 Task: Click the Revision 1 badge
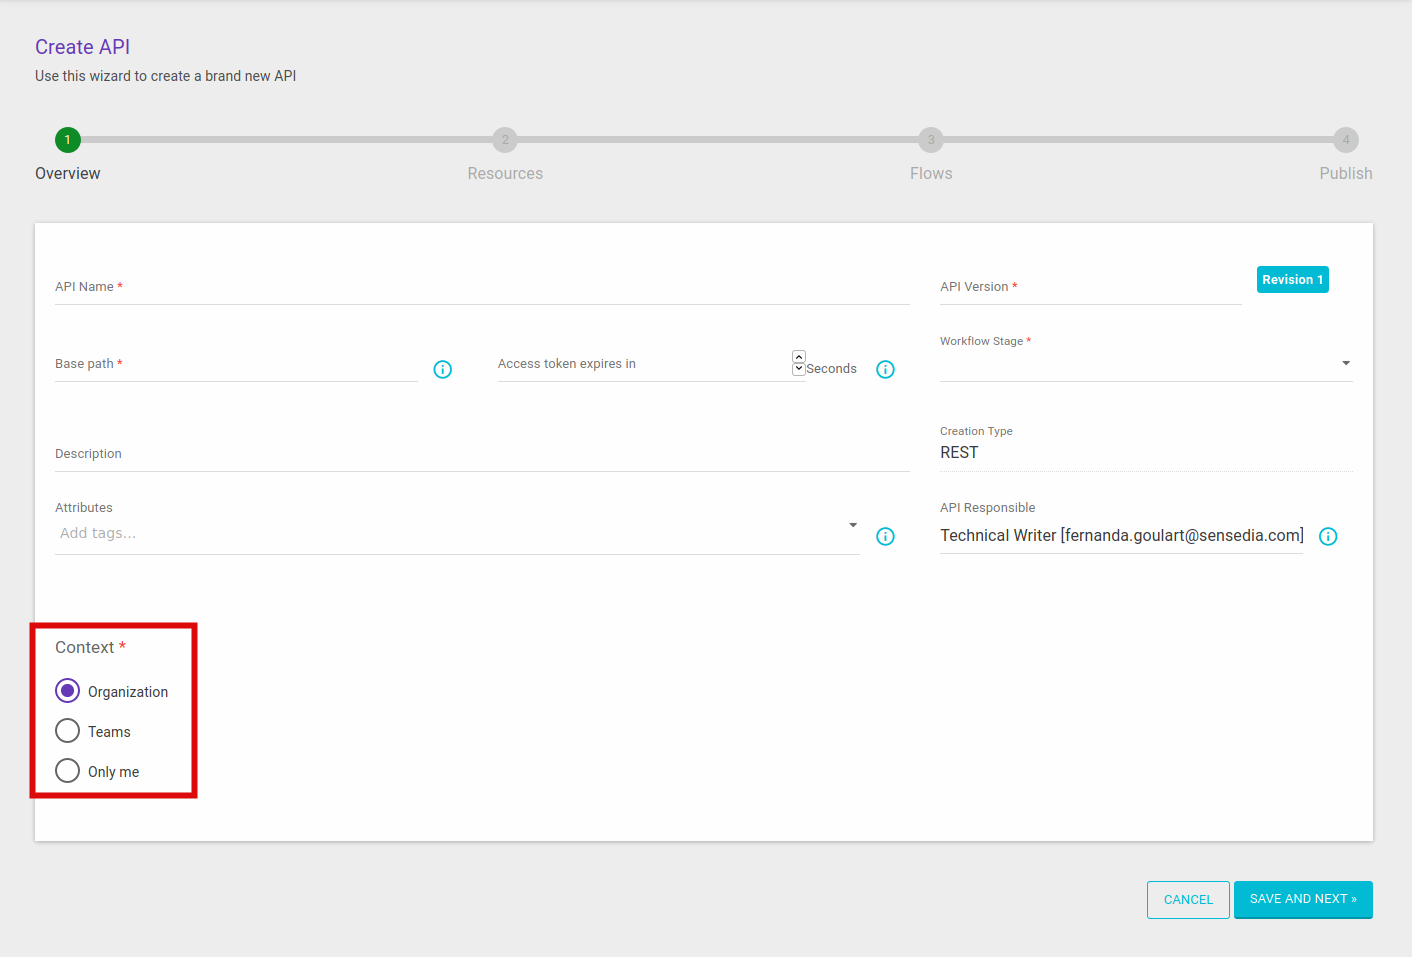pyautogui.click(x=1292, y=279)
